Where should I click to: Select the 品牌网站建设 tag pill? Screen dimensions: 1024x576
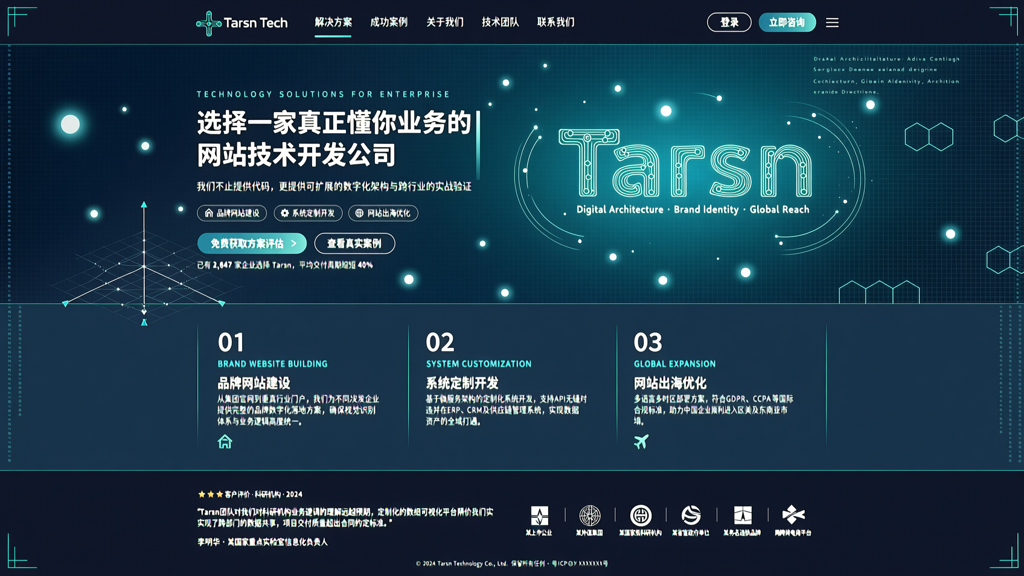(232, 213)
